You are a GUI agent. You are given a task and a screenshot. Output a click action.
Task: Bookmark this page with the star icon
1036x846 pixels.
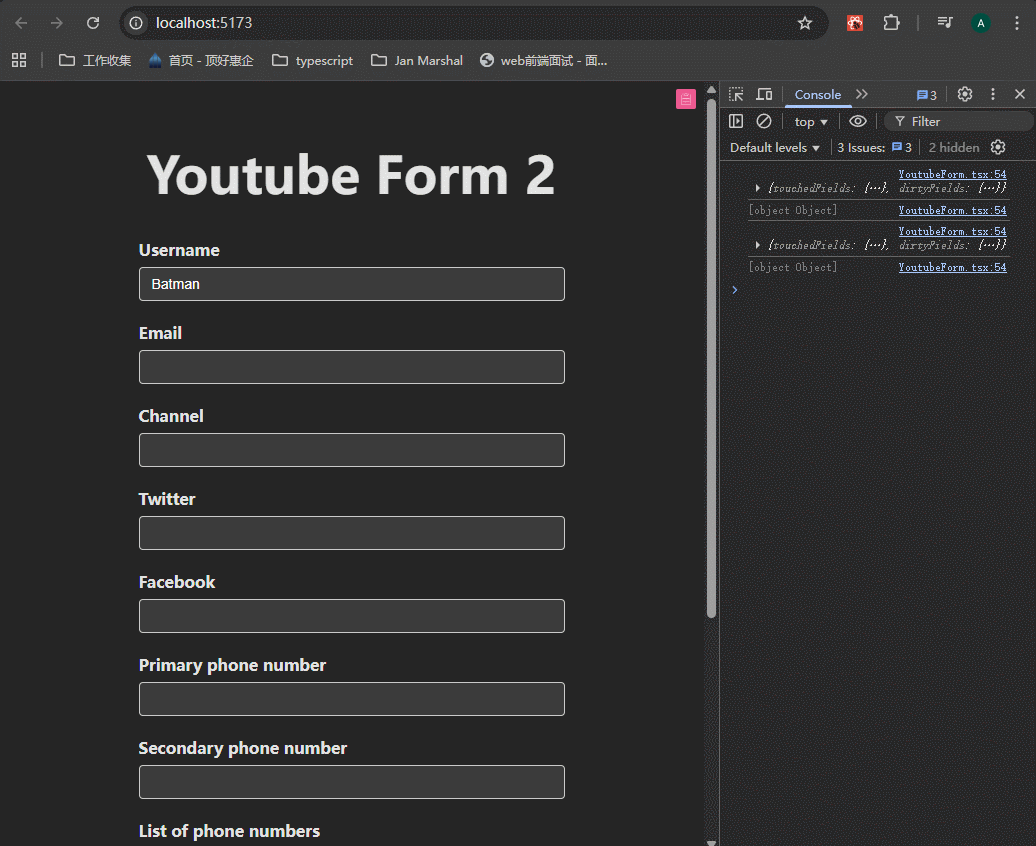pos(805,23)
